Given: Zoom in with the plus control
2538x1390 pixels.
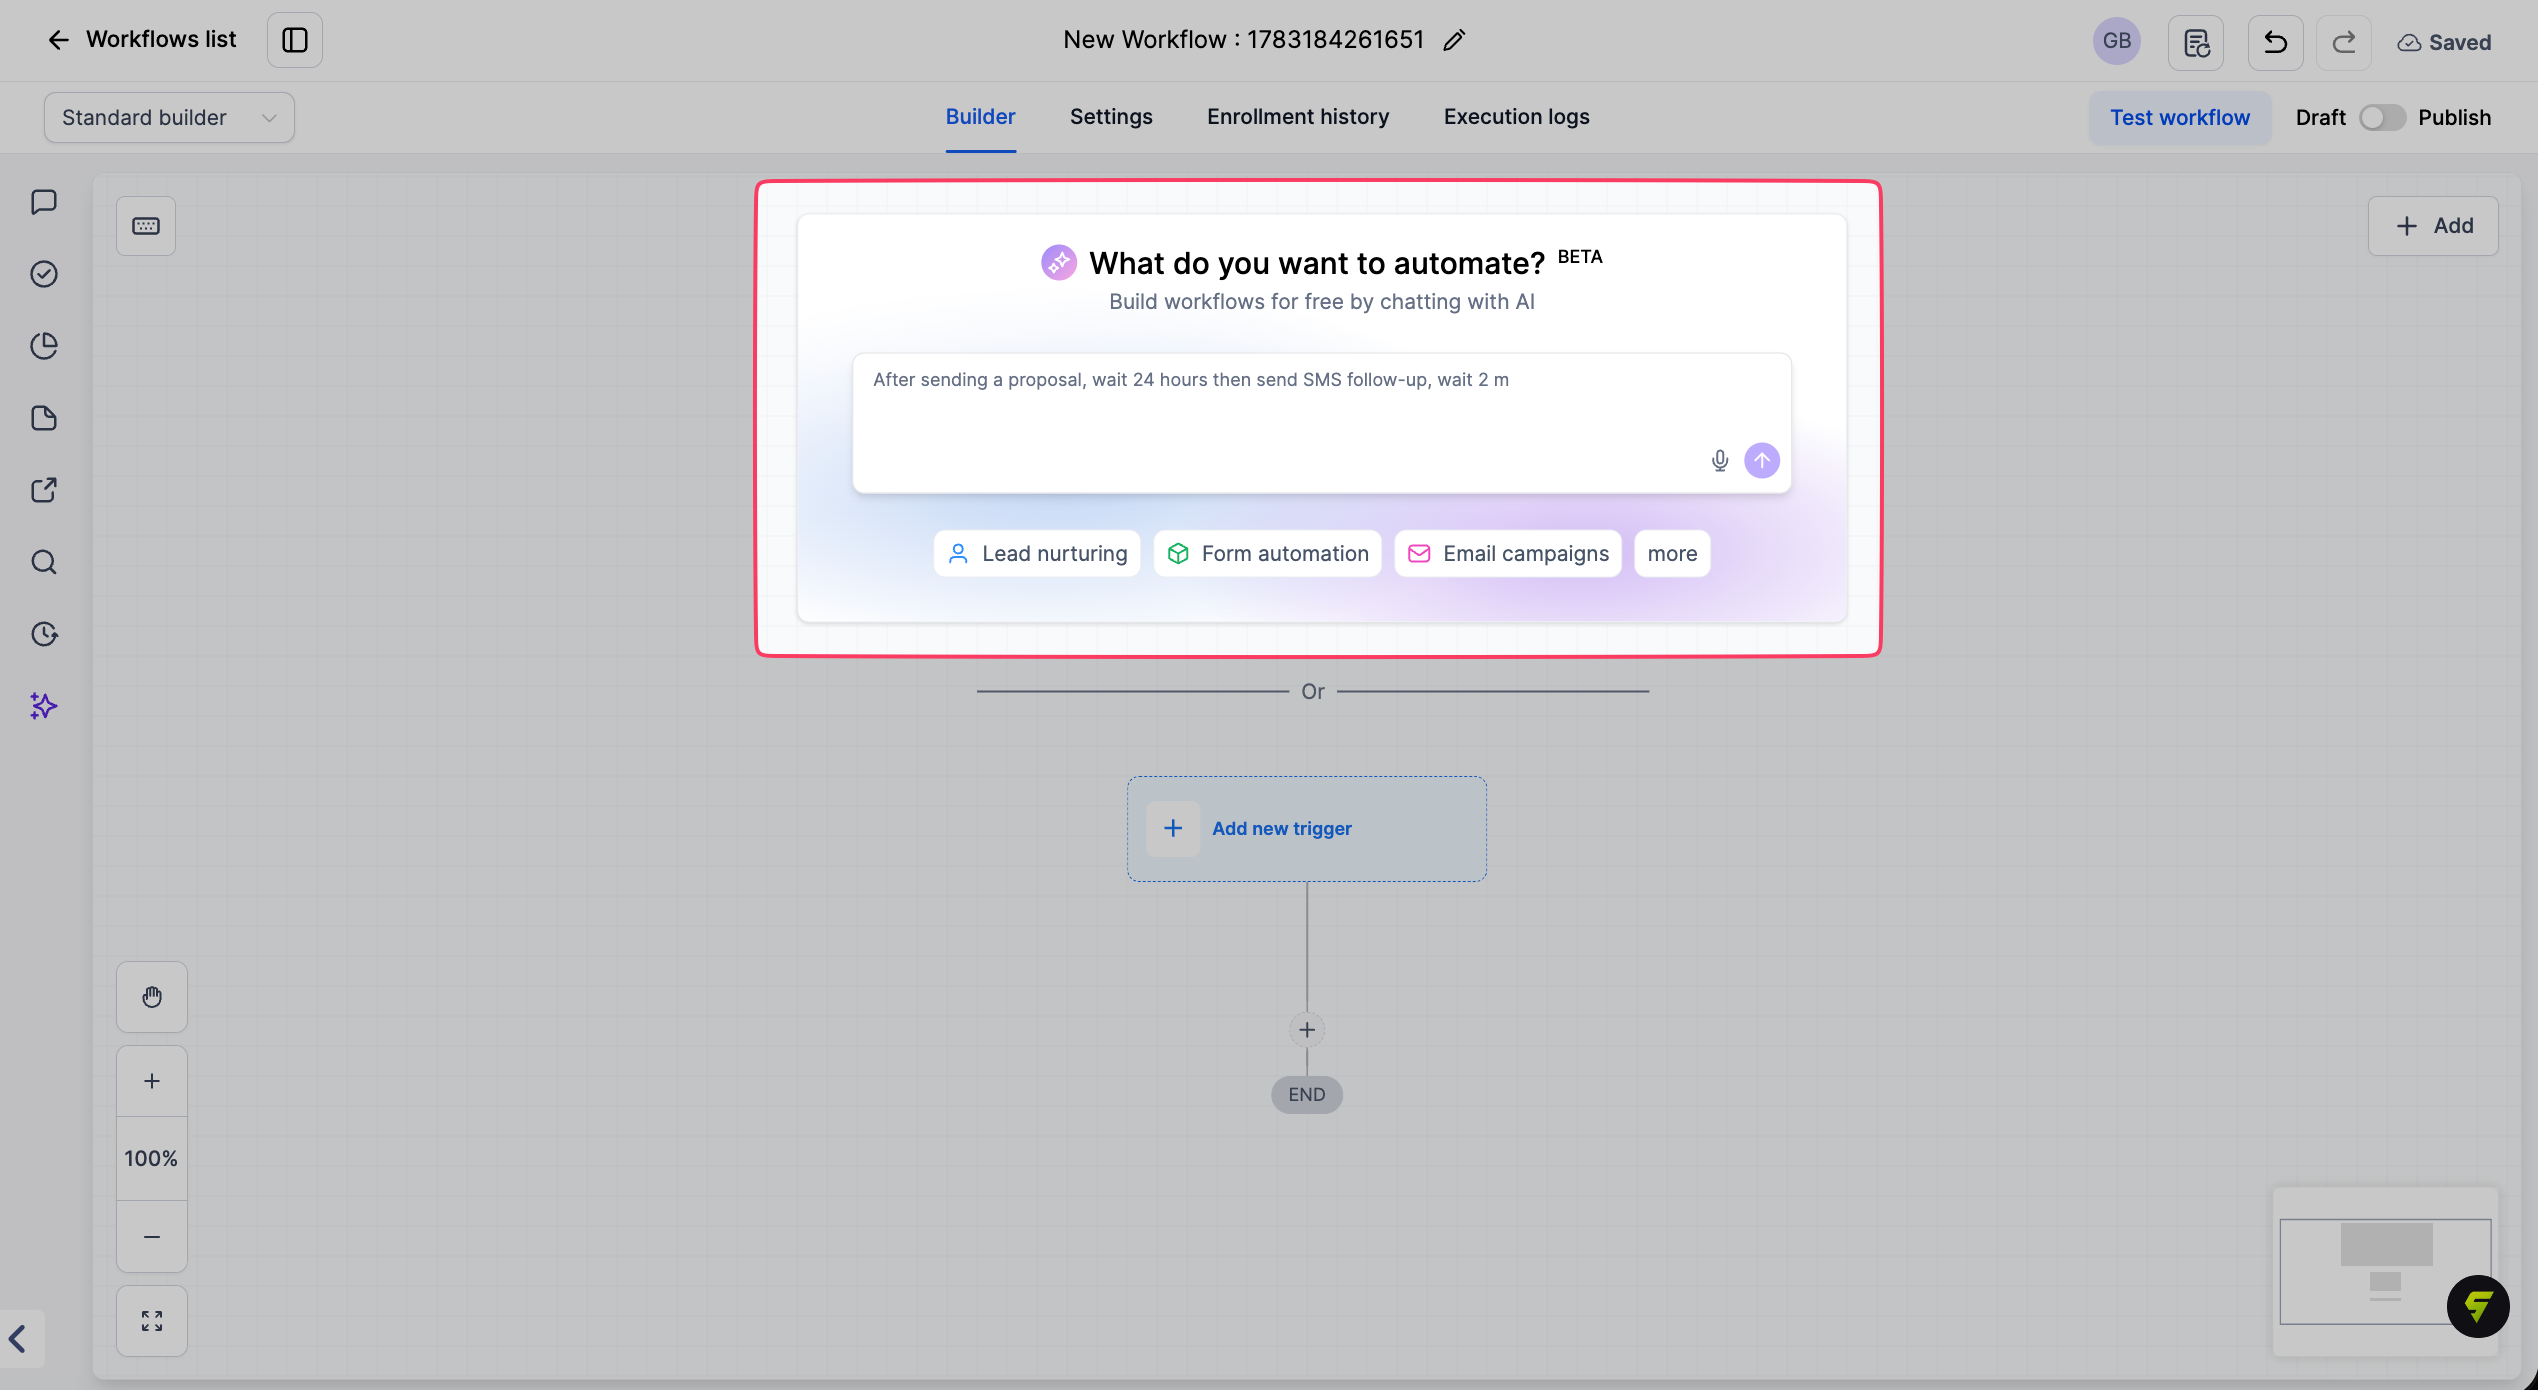Looking at the screenshot, I should [x=152, y=1081].
